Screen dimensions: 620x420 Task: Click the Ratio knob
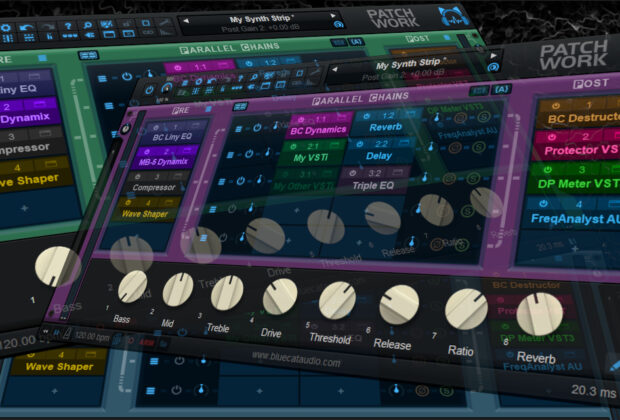pos(465,309)
